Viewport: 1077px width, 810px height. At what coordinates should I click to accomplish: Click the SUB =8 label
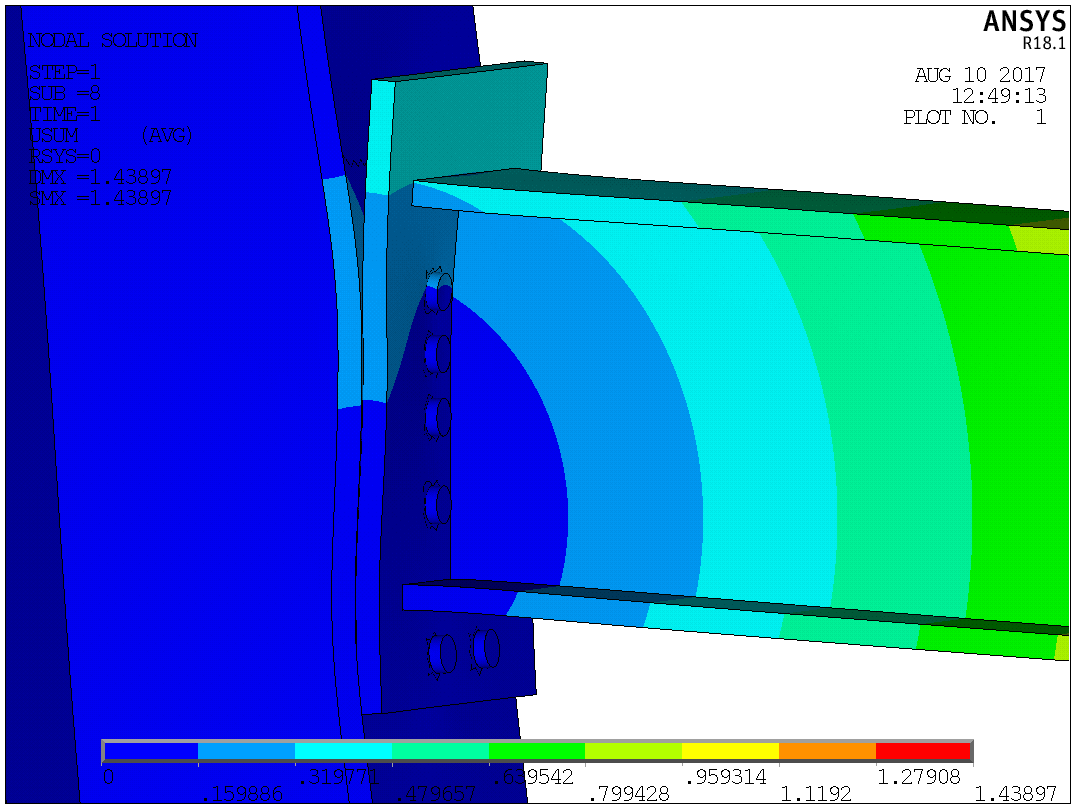(64, 93)
